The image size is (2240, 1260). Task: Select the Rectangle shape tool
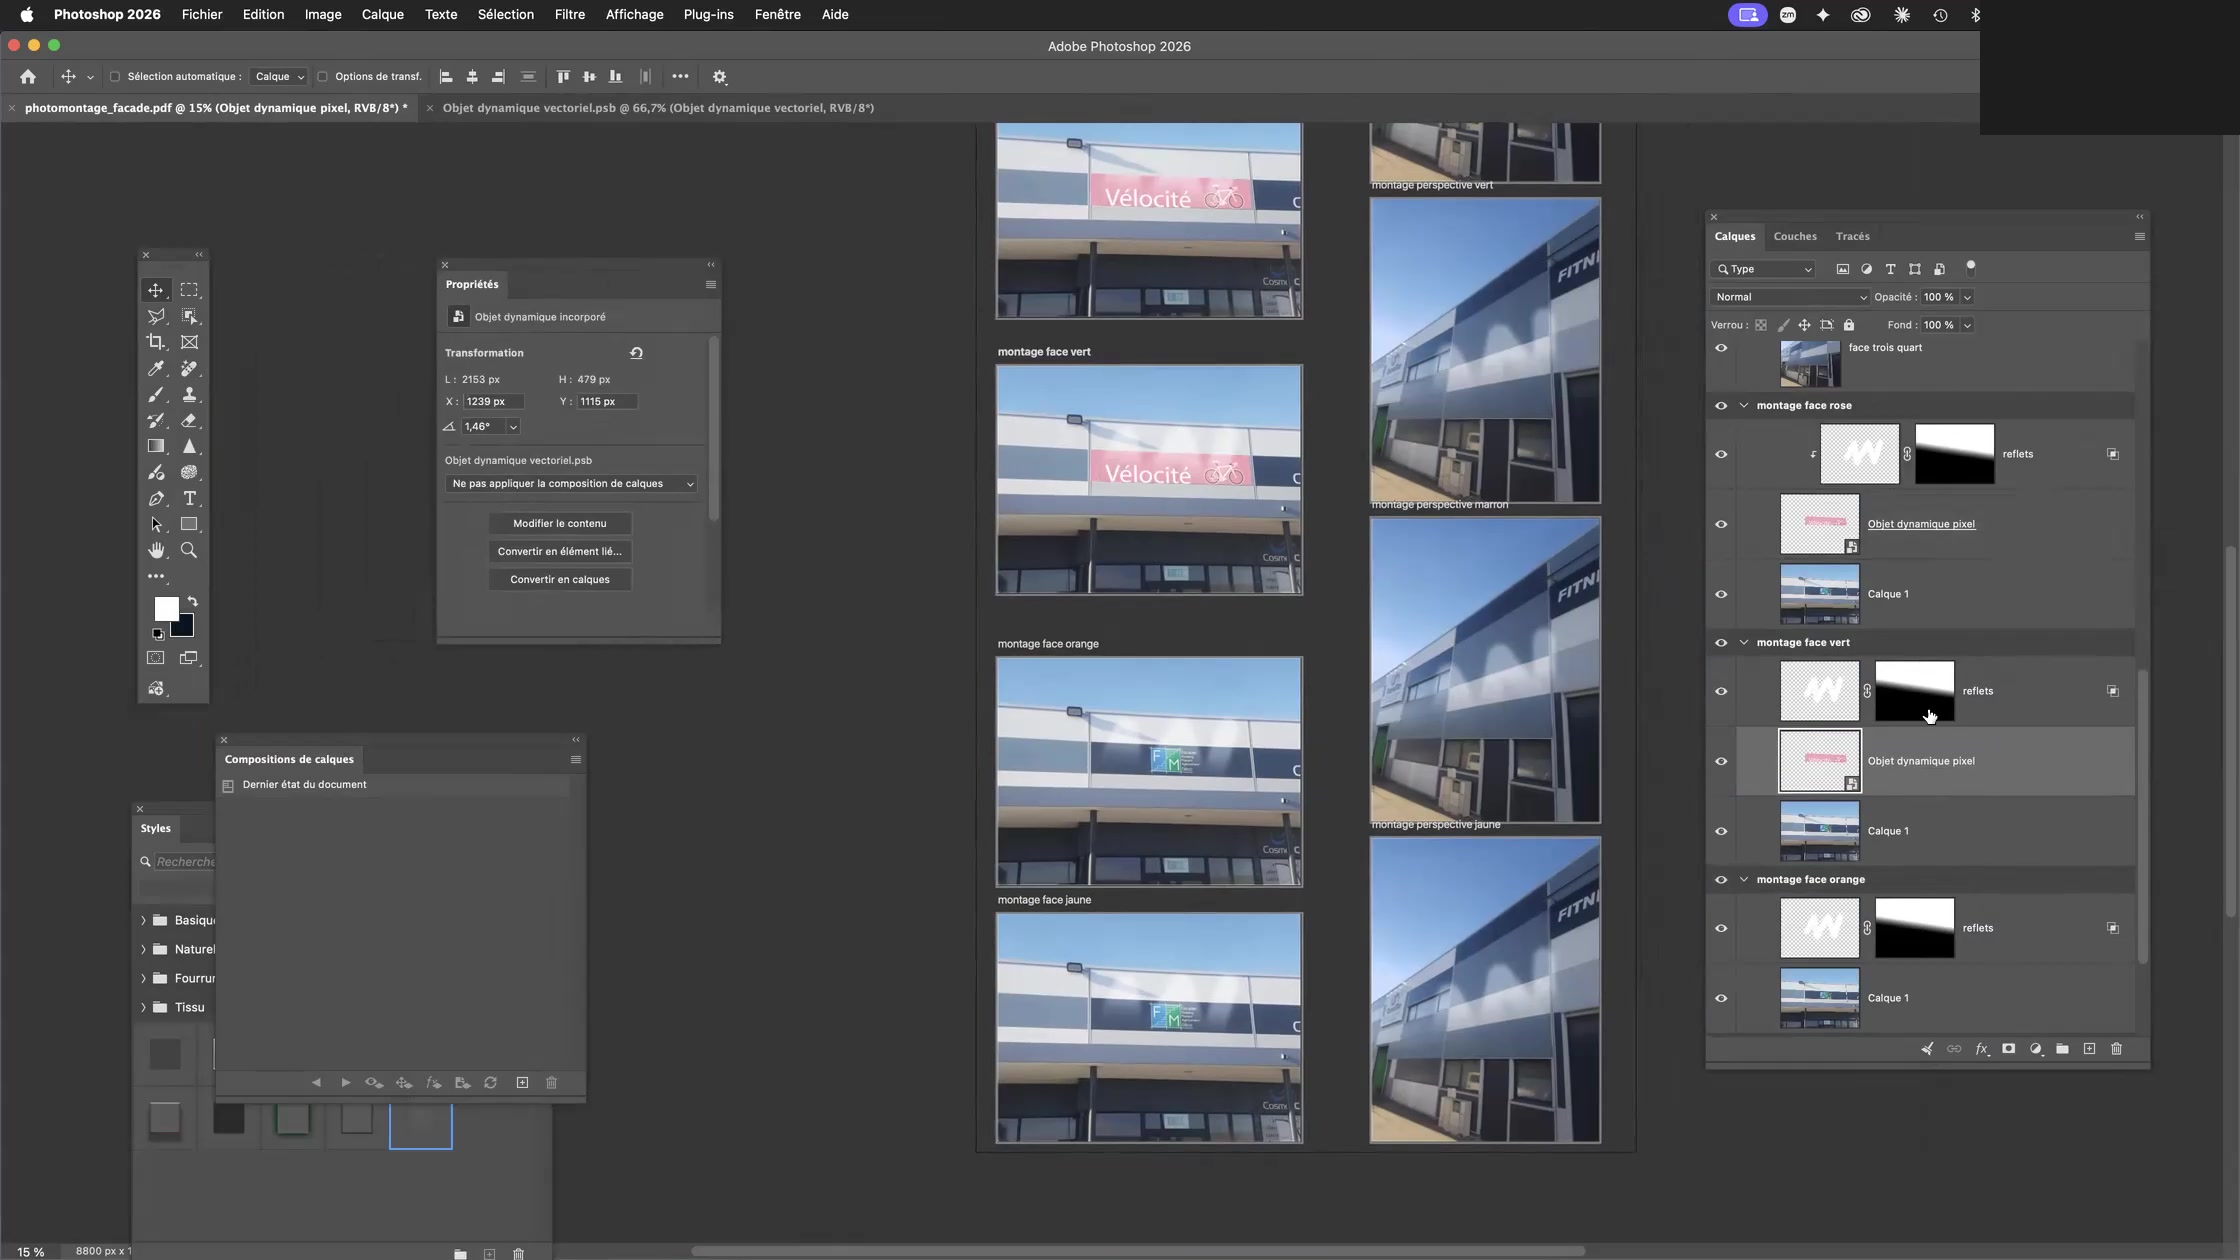189,524
